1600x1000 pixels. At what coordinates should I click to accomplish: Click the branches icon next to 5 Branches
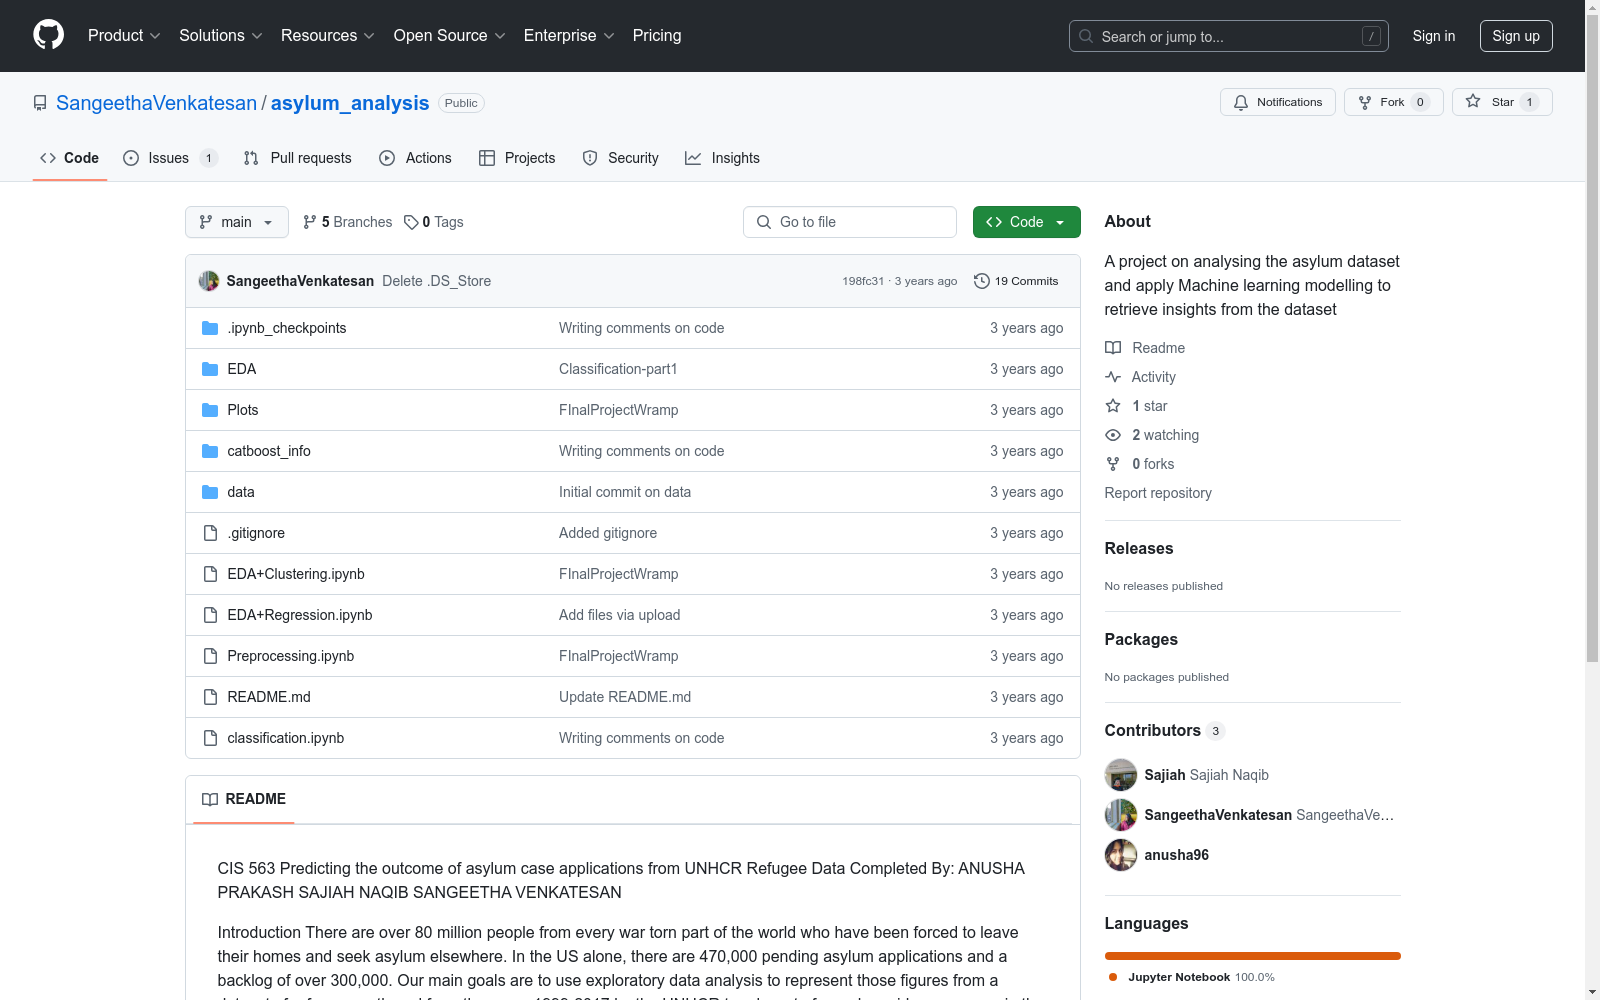coord(310,222)
